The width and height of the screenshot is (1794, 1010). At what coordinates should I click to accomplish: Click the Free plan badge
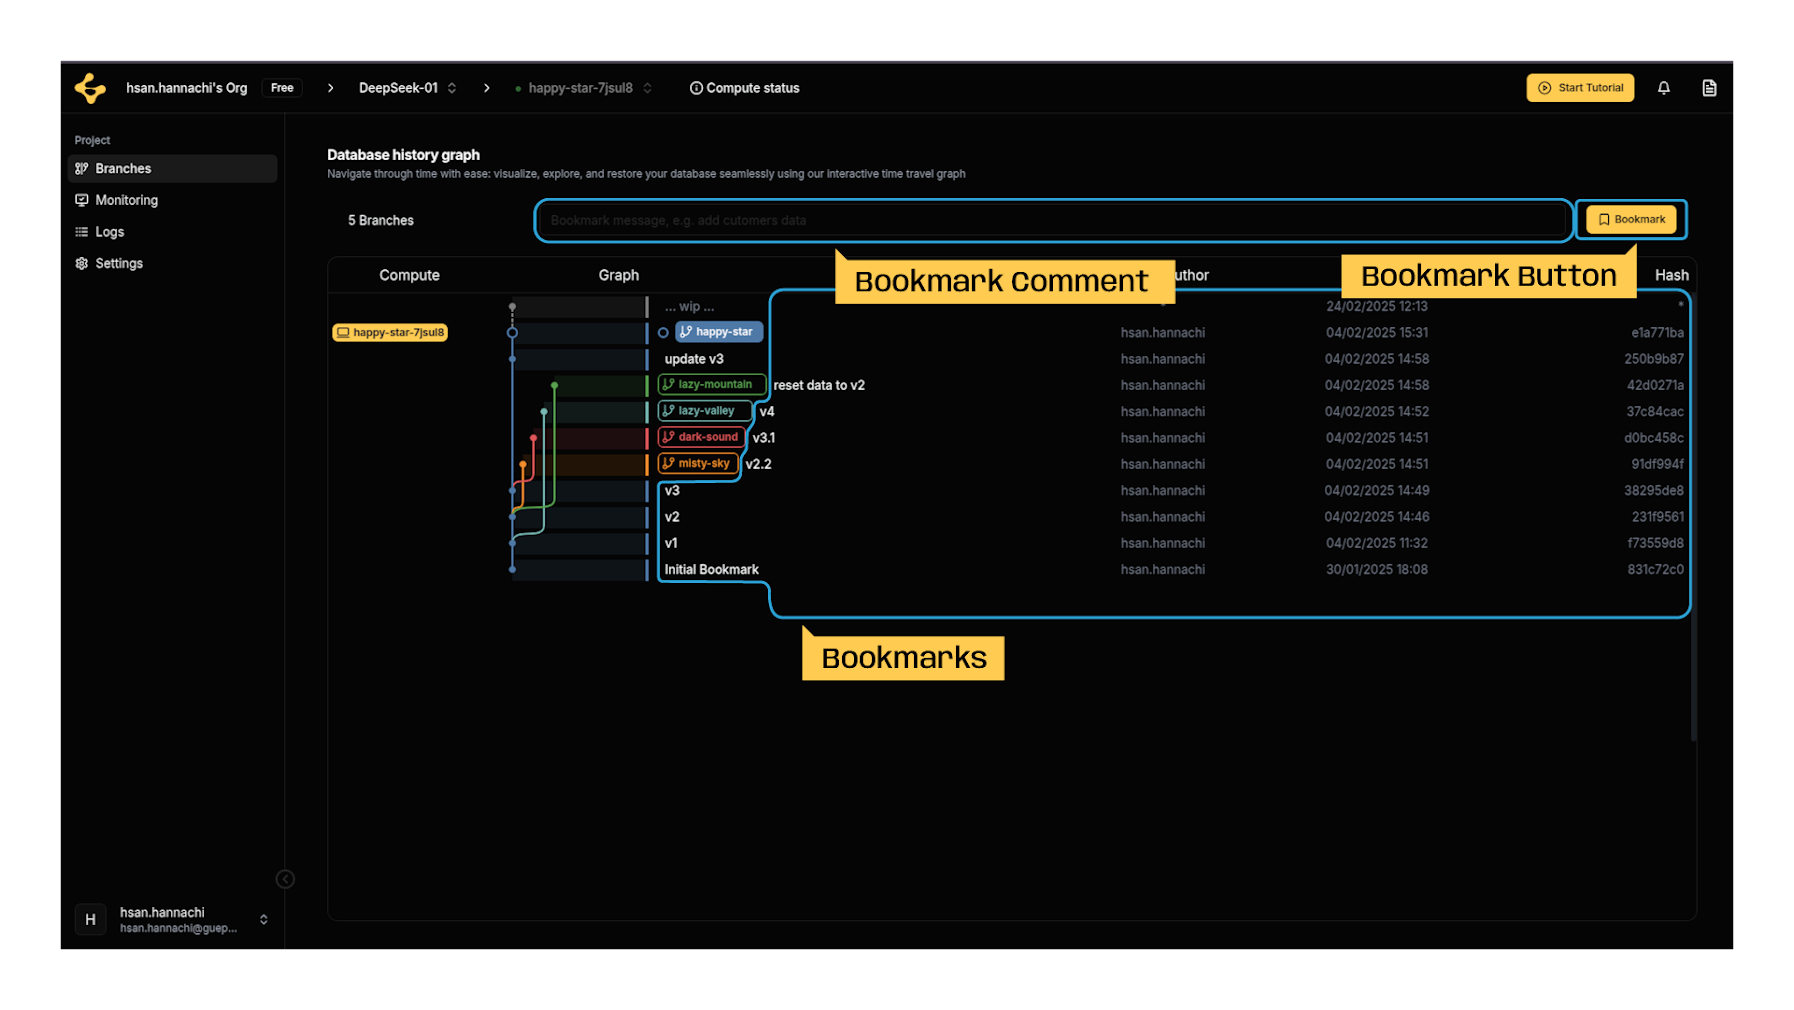click(282, 88)
